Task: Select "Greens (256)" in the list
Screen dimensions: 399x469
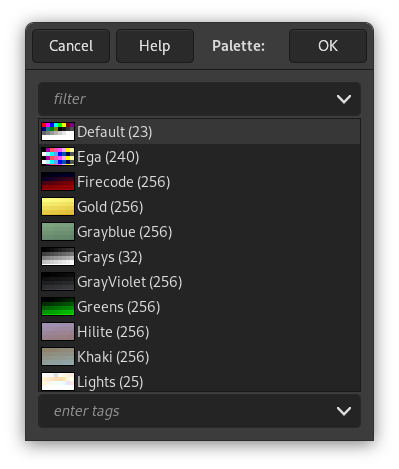Action: pos(119,307)
